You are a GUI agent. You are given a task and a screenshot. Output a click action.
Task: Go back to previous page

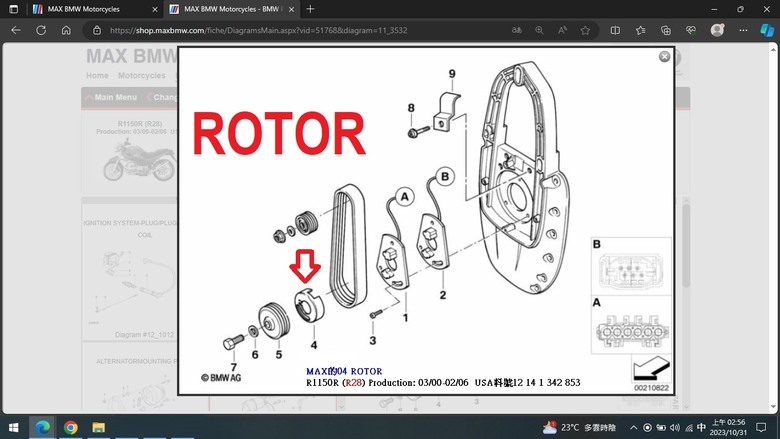[x=16, y=30]
